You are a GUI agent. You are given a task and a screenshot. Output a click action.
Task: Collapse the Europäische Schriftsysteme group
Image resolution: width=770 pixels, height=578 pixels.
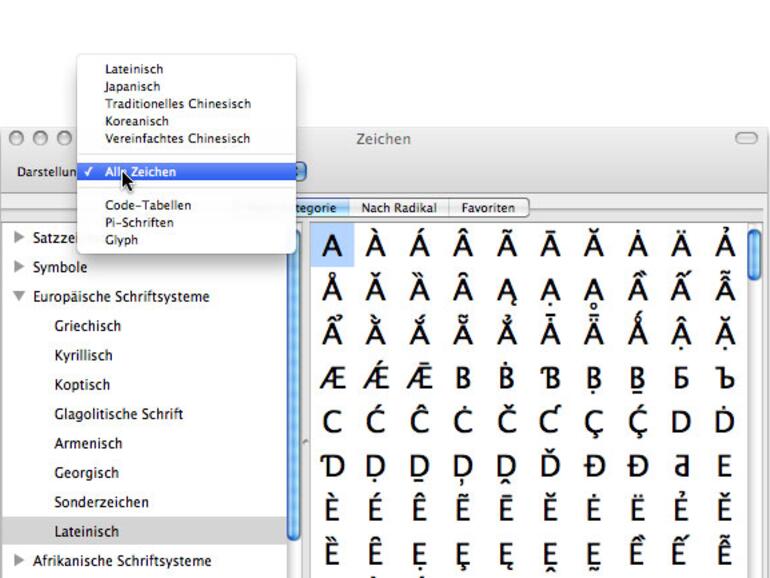click(19, 296)
